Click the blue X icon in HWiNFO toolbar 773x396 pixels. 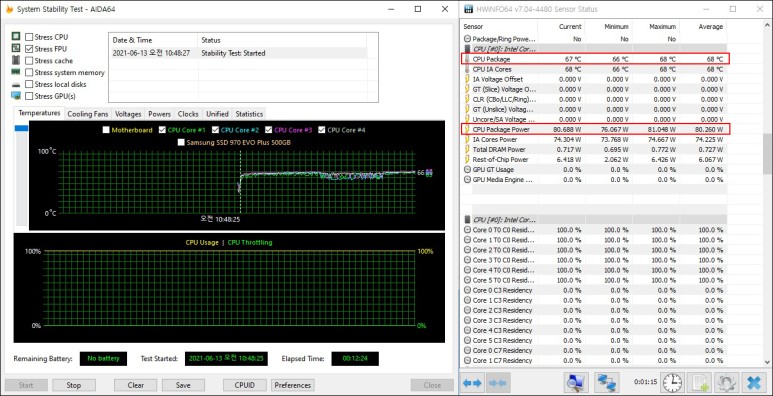coord(754,383)
